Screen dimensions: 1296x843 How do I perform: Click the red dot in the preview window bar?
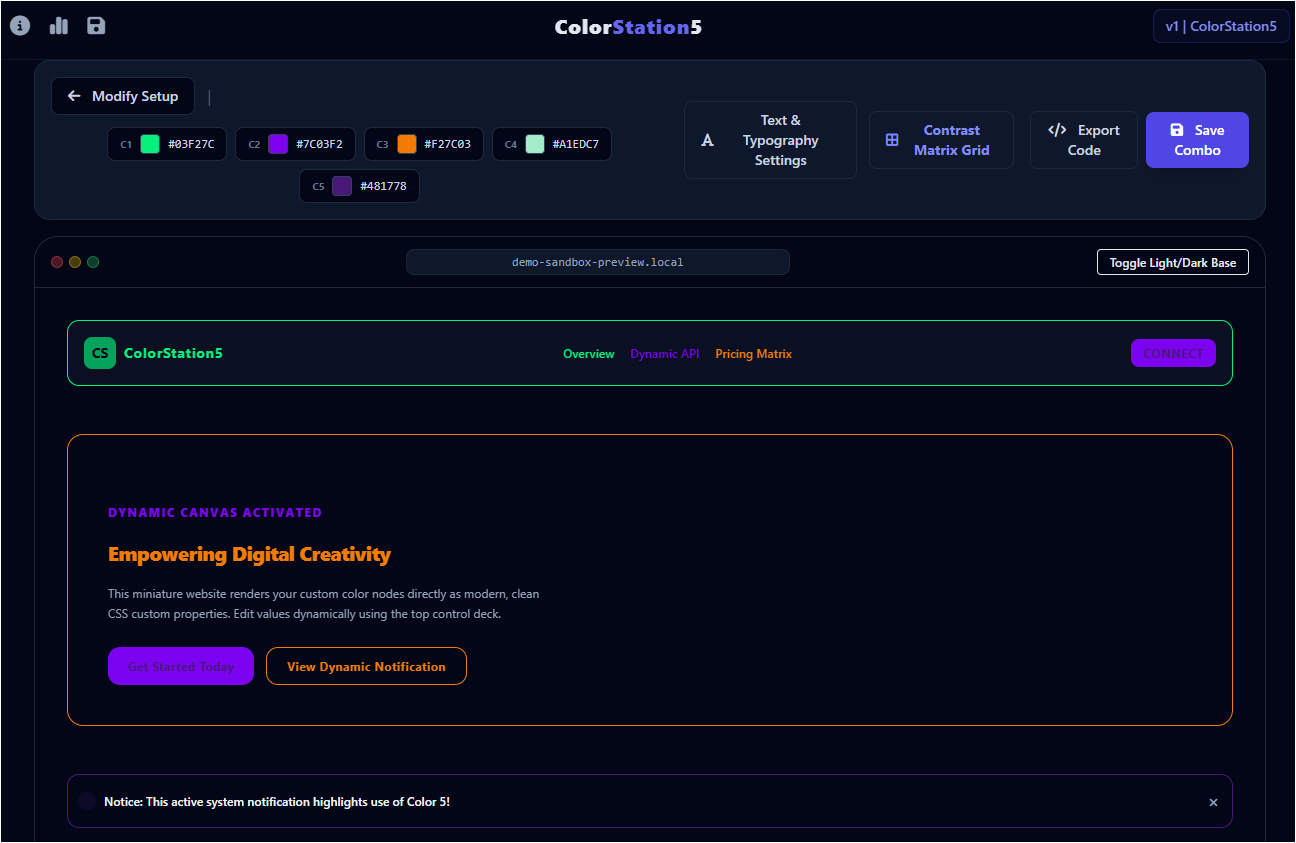[57, 262]
